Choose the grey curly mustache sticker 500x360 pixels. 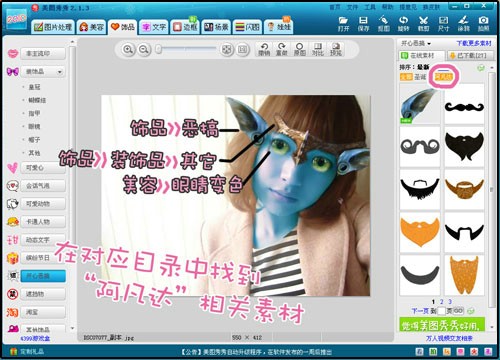tap(420, 147)
